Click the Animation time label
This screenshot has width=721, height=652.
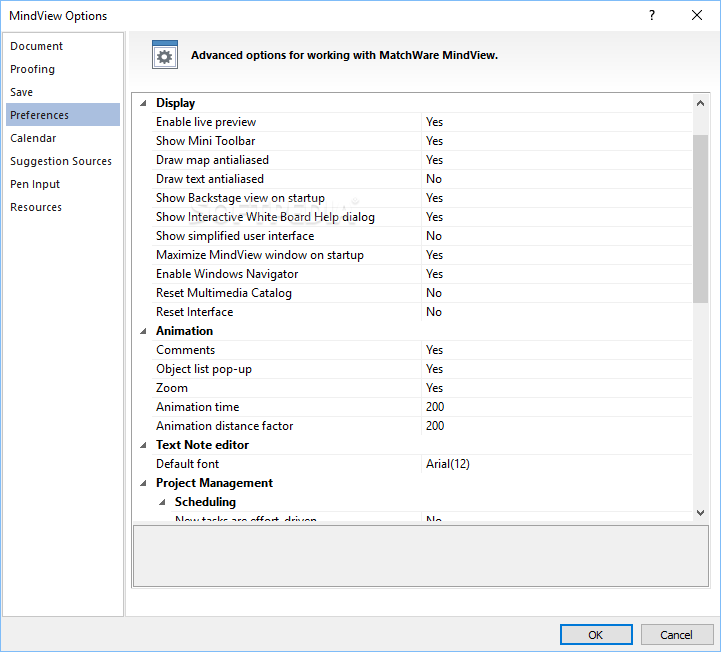[198, 407]
